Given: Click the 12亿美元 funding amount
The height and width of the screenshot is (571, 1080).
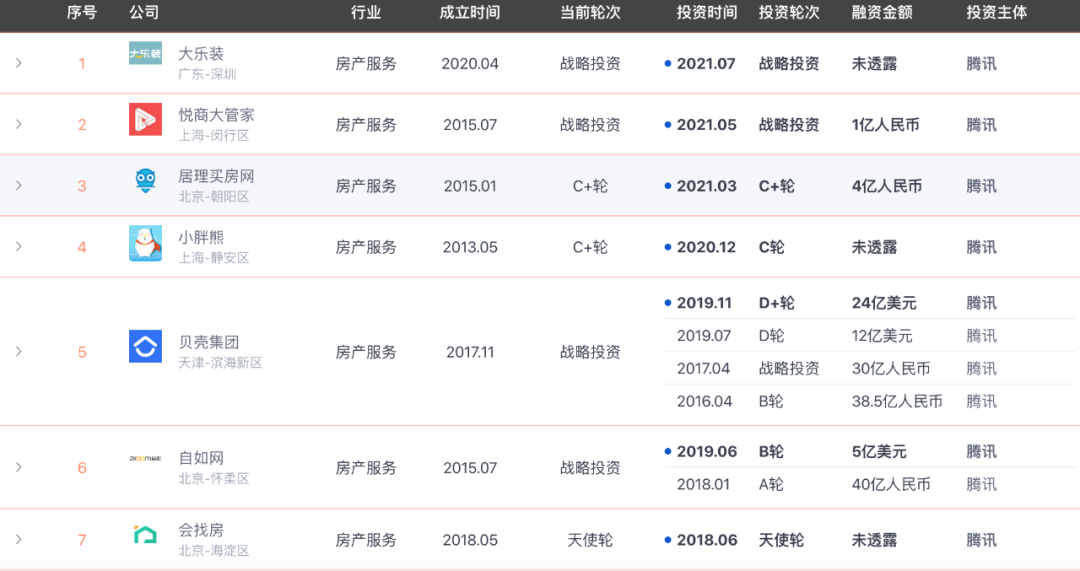Looking at the screenshot, I should pos(882,336).
